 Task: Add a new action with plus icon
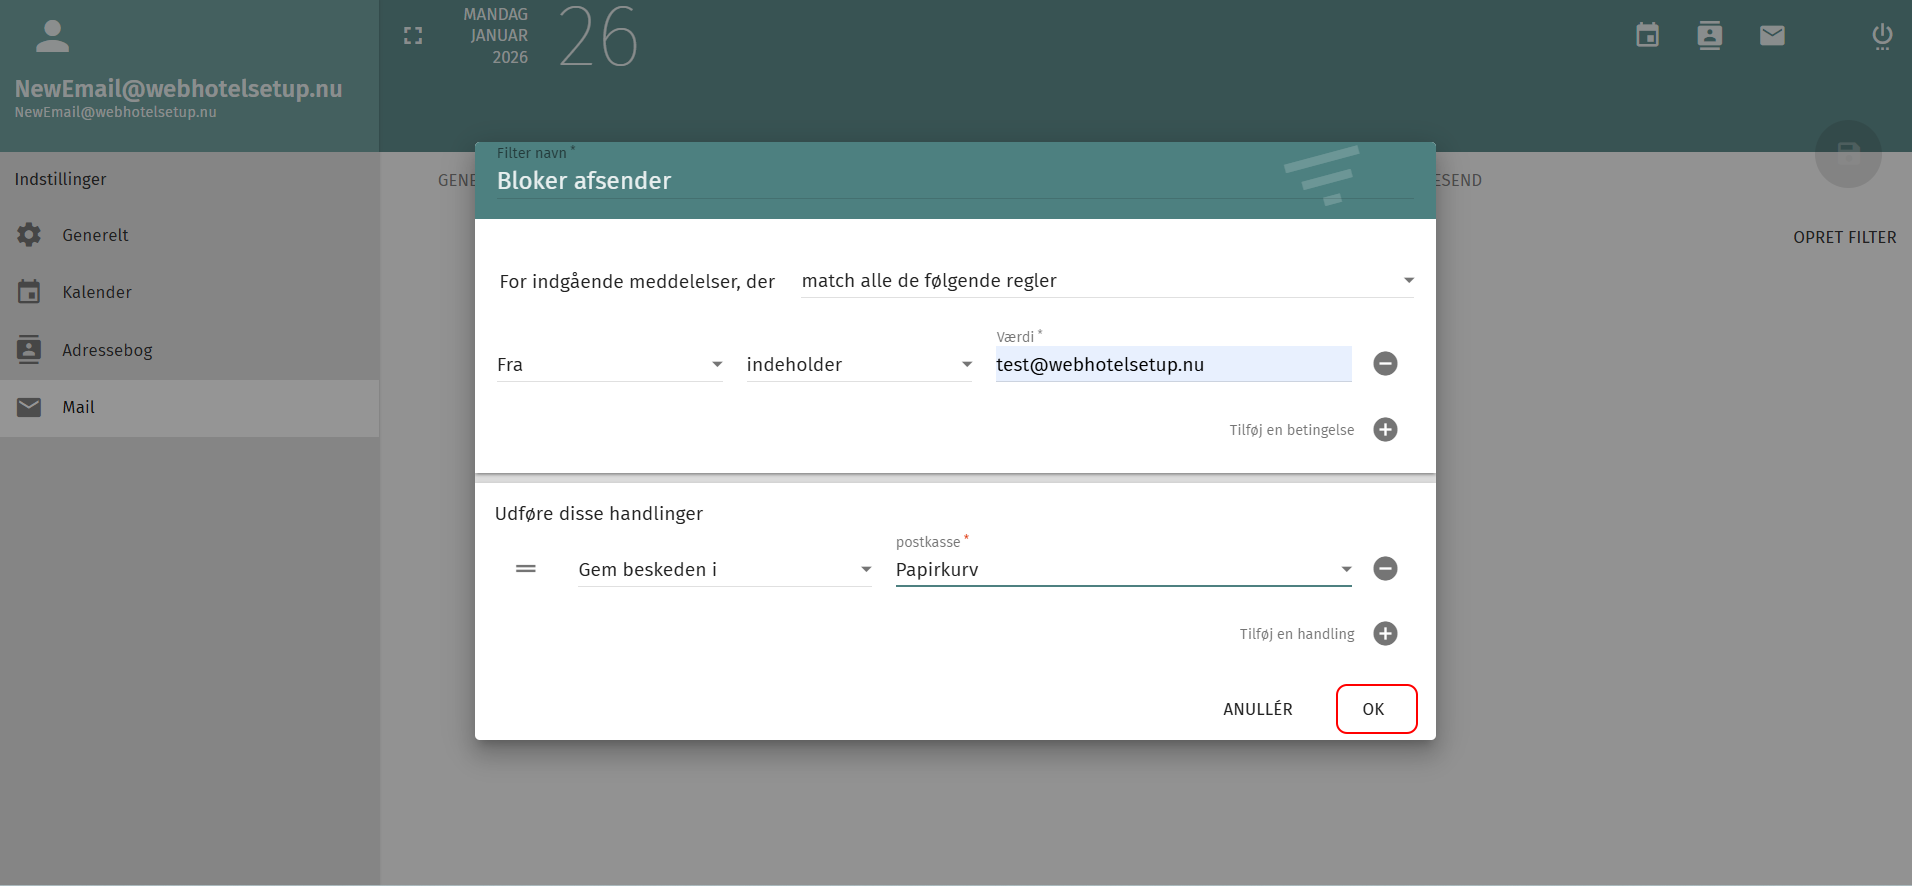pyautogui.click(x=1385, y=634)
